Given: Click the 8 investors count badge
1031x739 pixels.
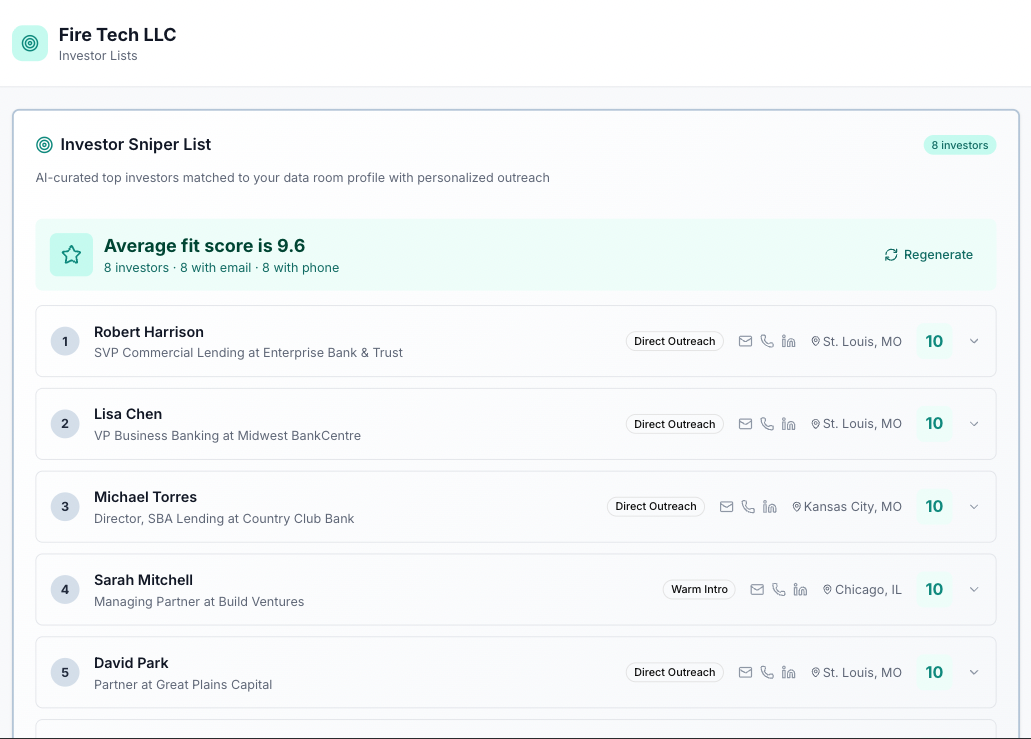Looking at the screenshot, I should (959, 145).
